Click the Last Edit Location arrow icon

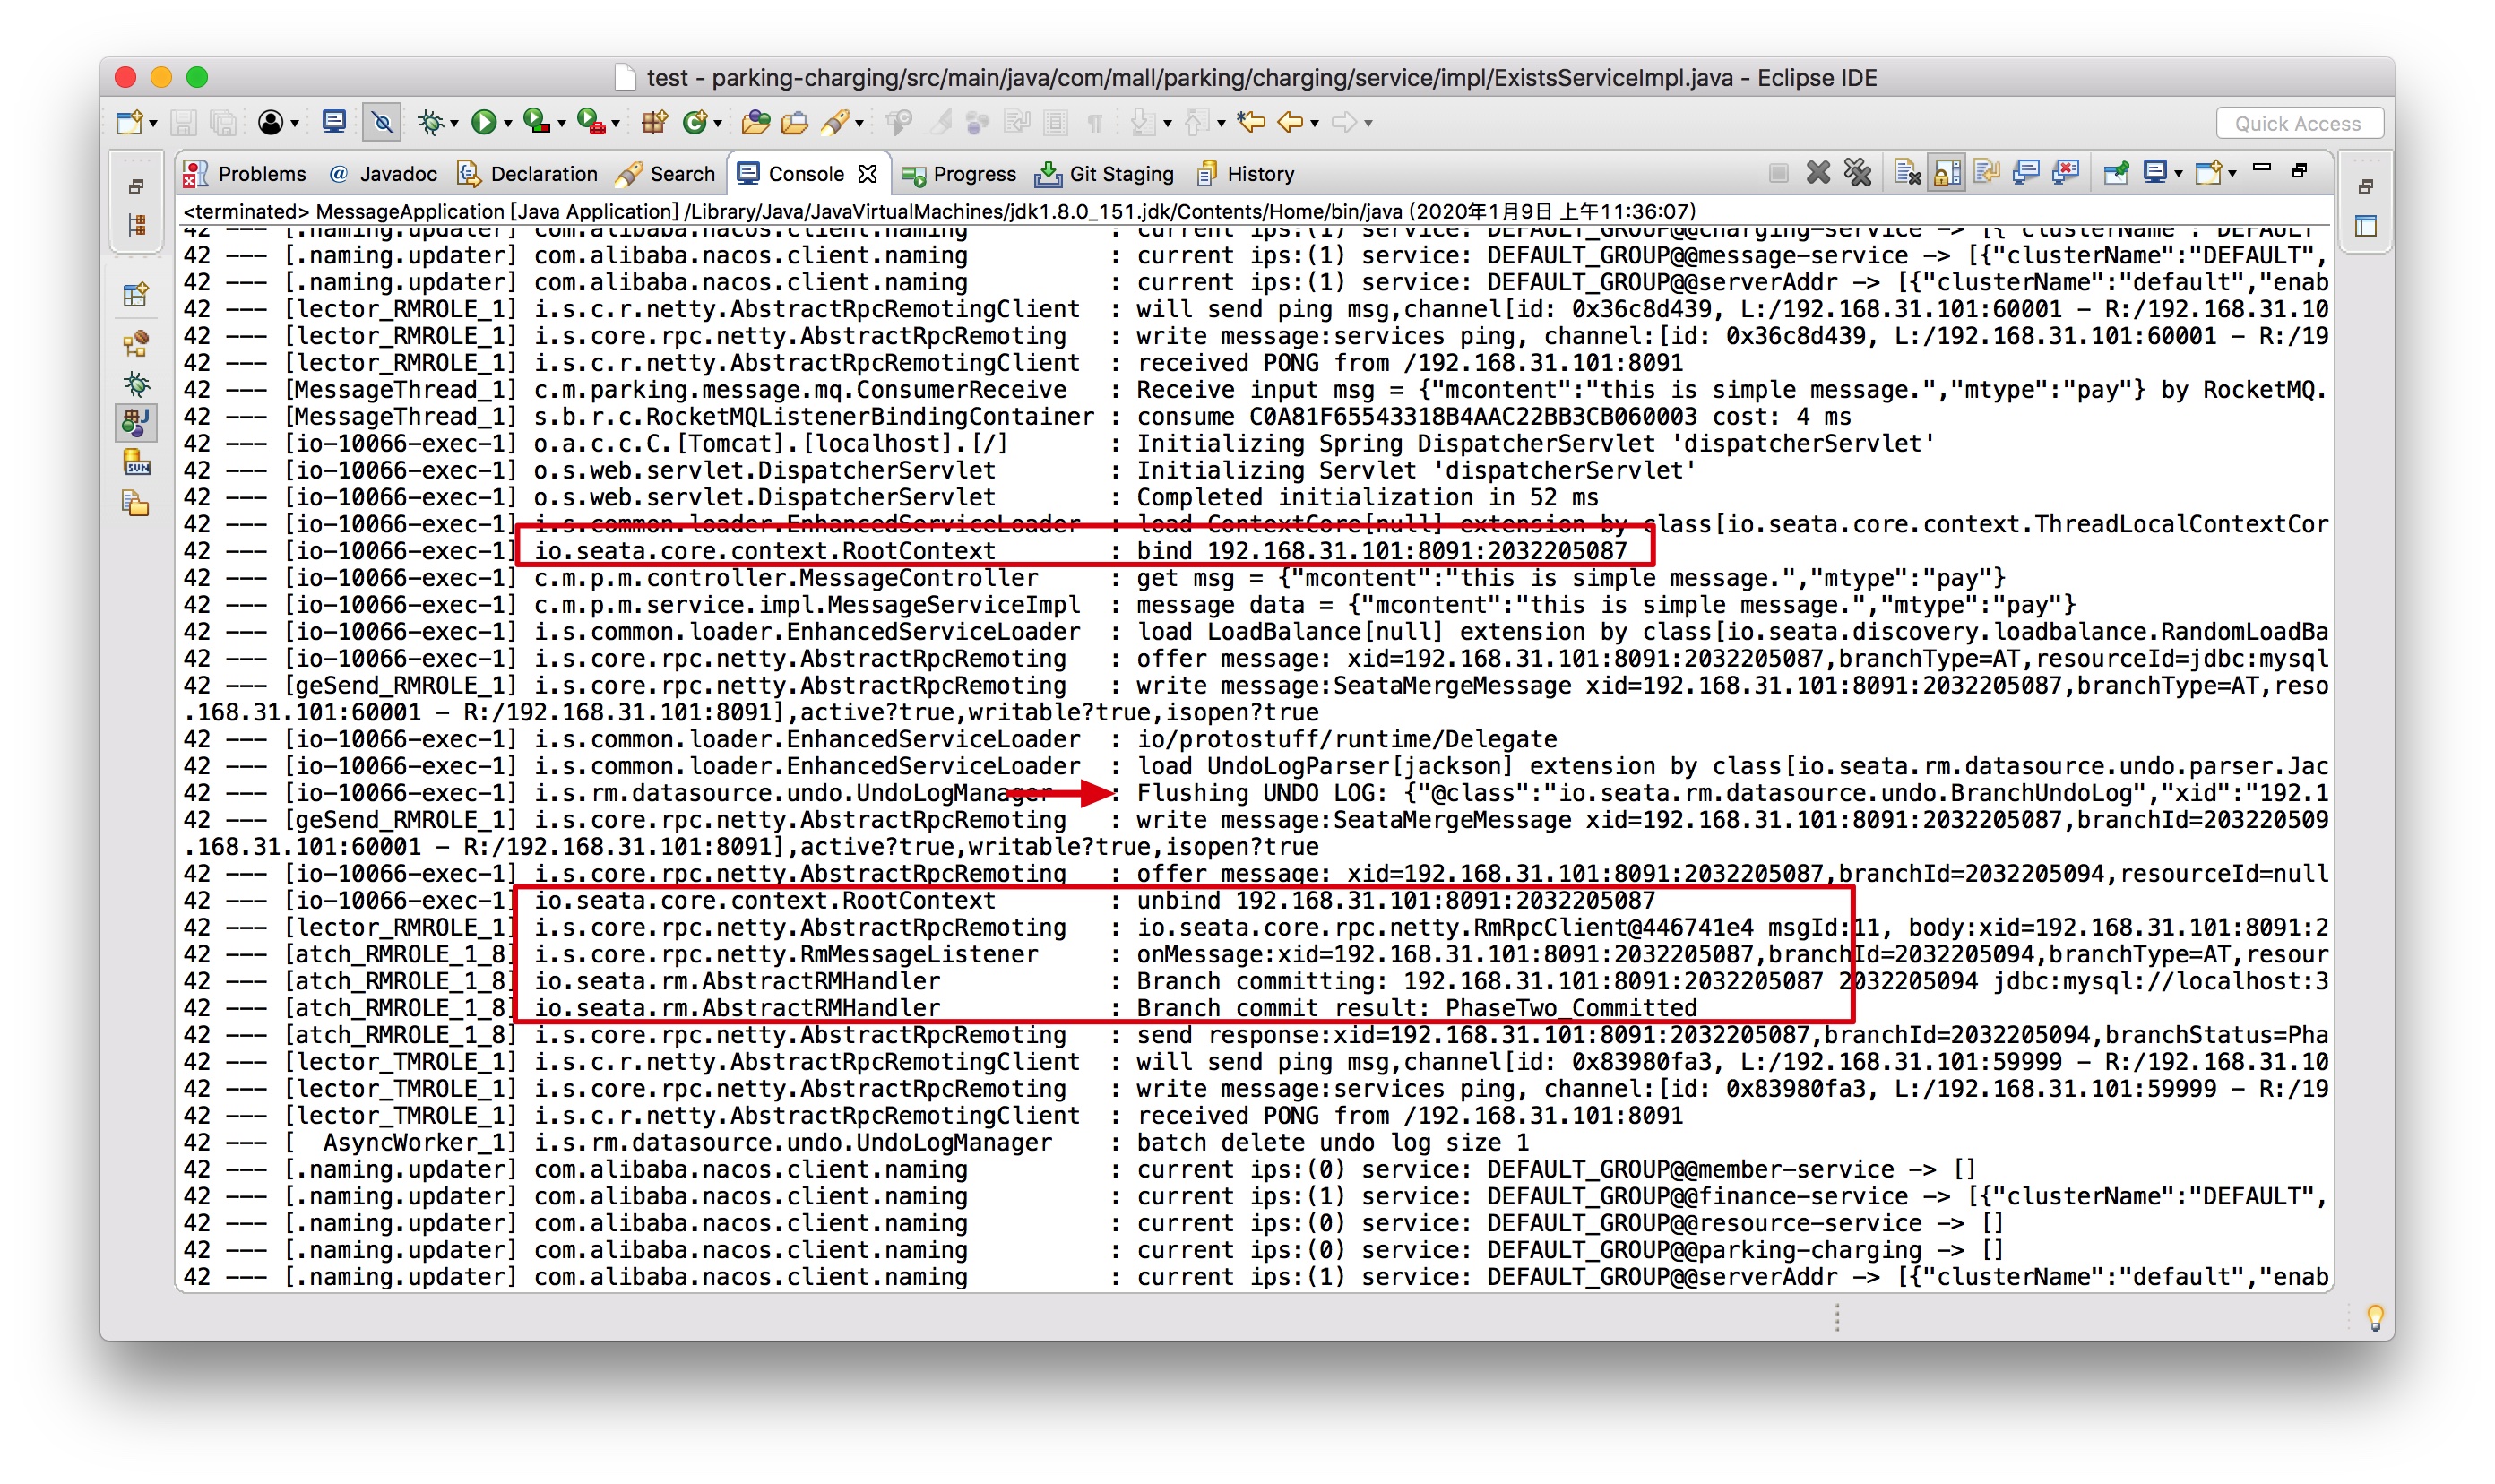click(x=1250, y=123)
